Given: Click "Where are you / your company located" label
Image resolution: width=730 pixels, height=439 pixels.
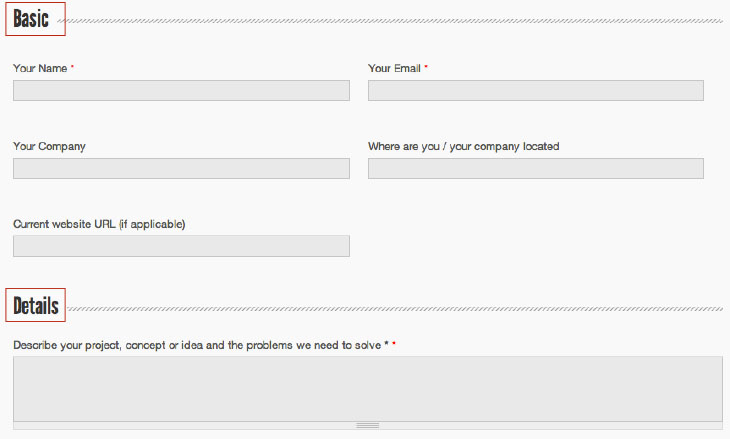Looking at the screenshot, I should pos(463,146).
